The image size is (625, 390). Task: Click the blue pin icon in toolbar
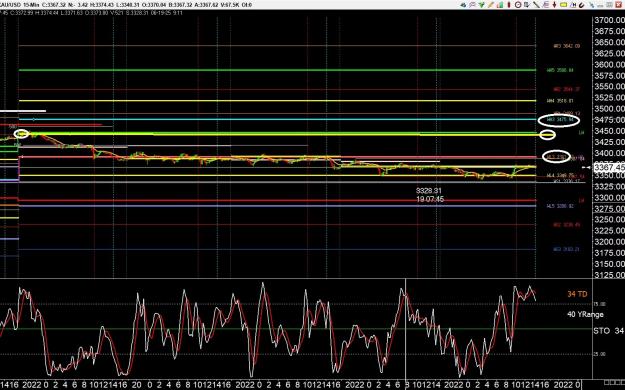(x=592, y=5)
